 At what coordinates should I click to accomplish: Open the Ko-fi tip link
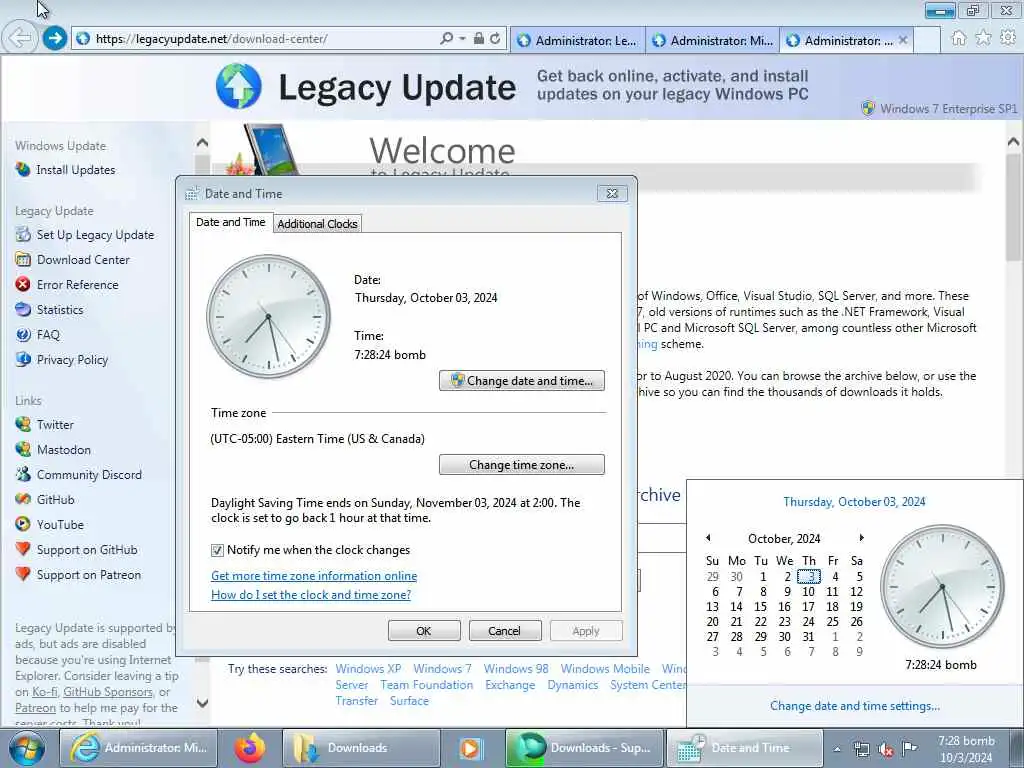44,692
